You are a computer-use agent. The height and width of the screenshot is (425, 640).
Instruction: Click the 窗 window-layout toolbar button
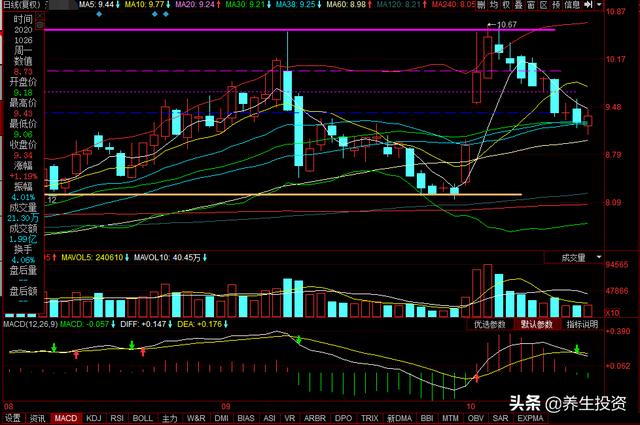(x=531, y=4)
